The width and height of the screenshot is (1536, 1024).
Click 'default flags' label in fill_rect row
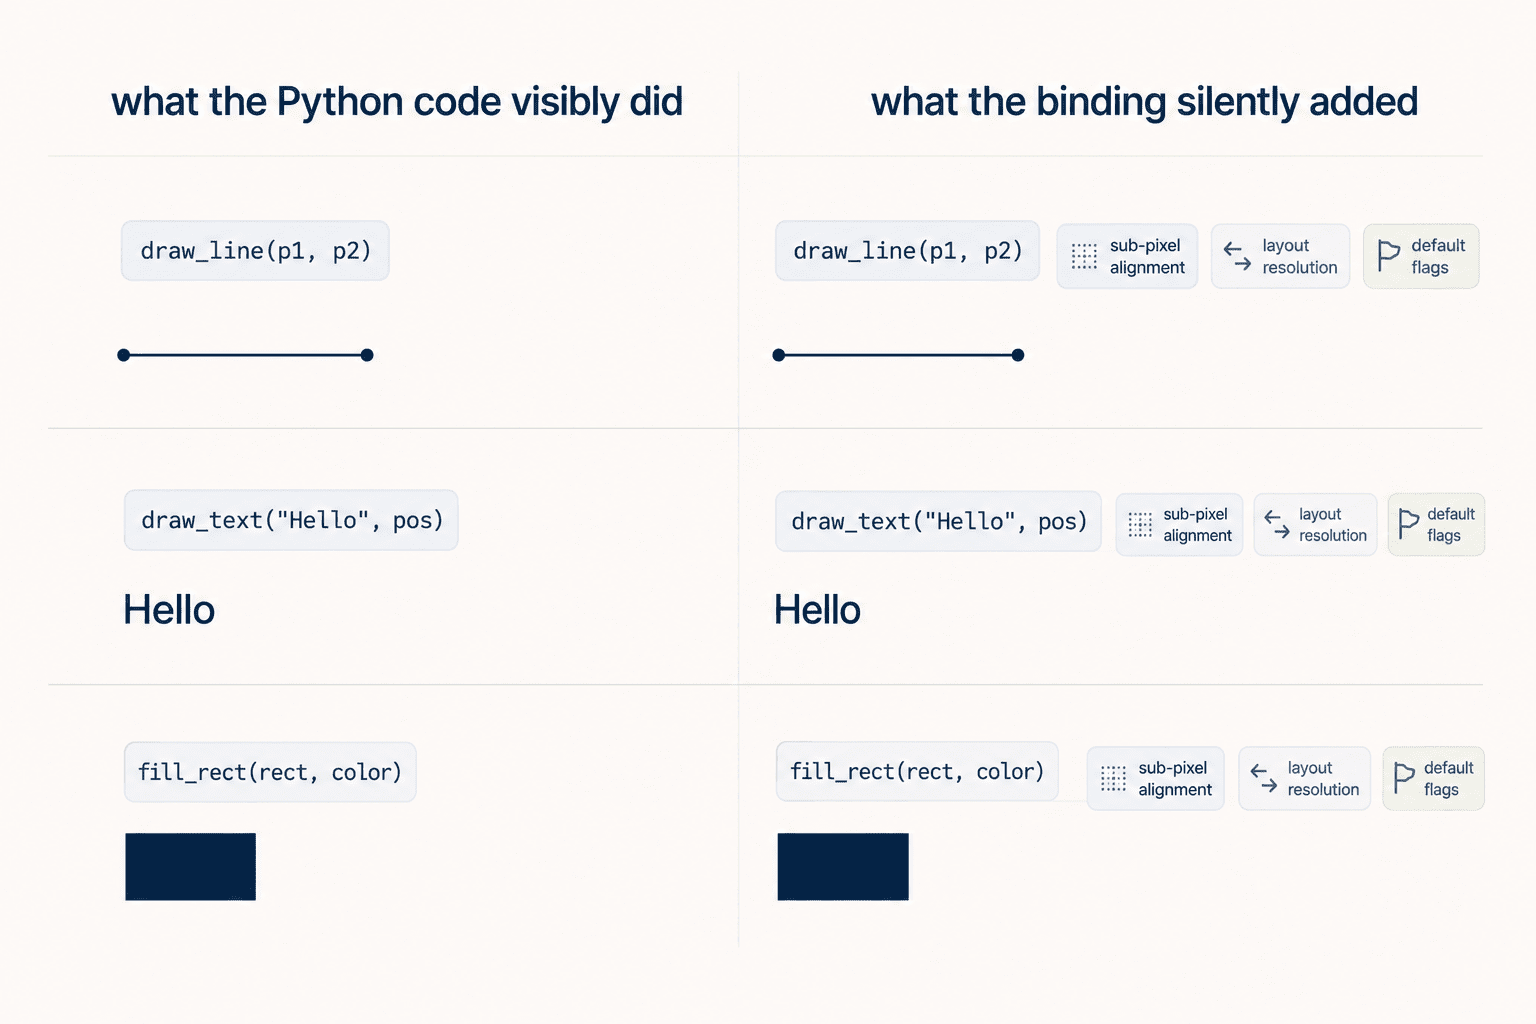pos(1448,779)
